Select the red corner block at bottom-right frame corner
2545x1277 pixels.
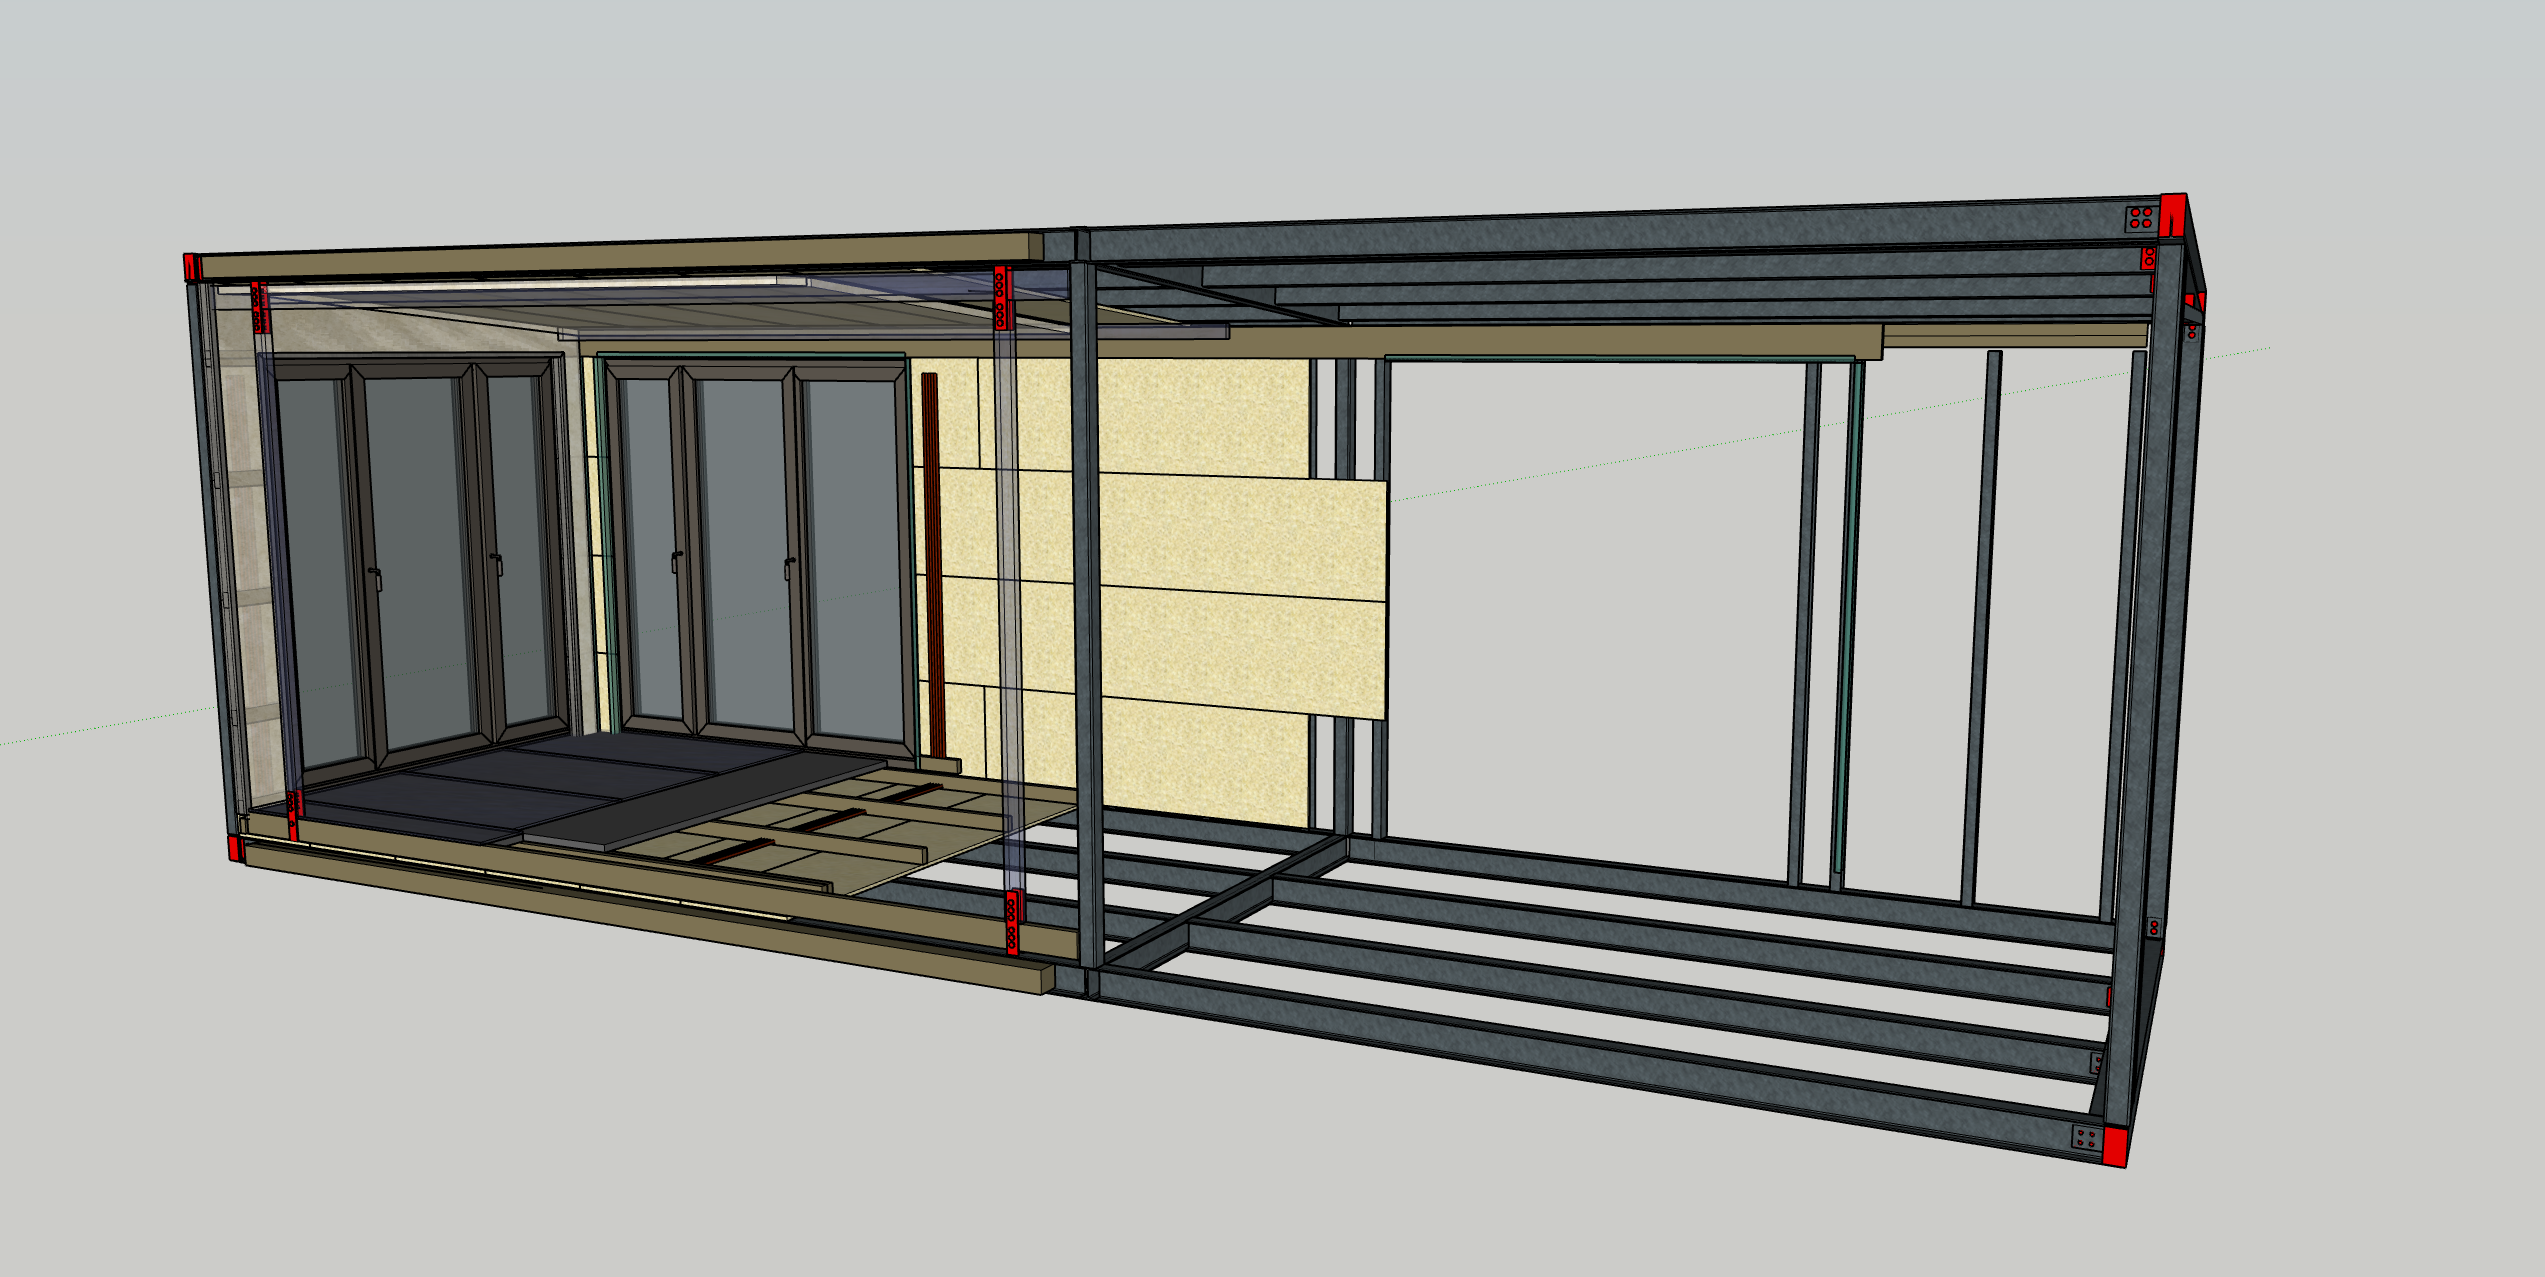coord(2113,1146)
